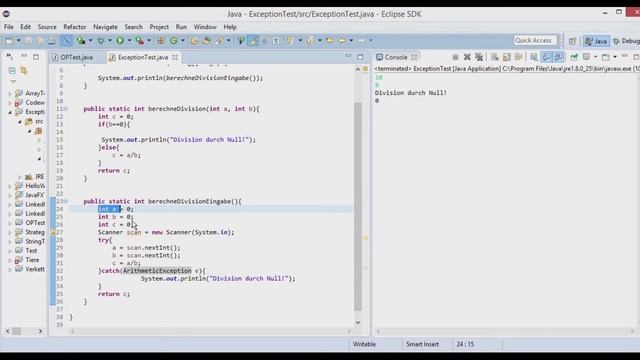The image size is (640, 360).
Task: Click Link with Editor icon in Package Explorer
Action: [x=23, y=71]
